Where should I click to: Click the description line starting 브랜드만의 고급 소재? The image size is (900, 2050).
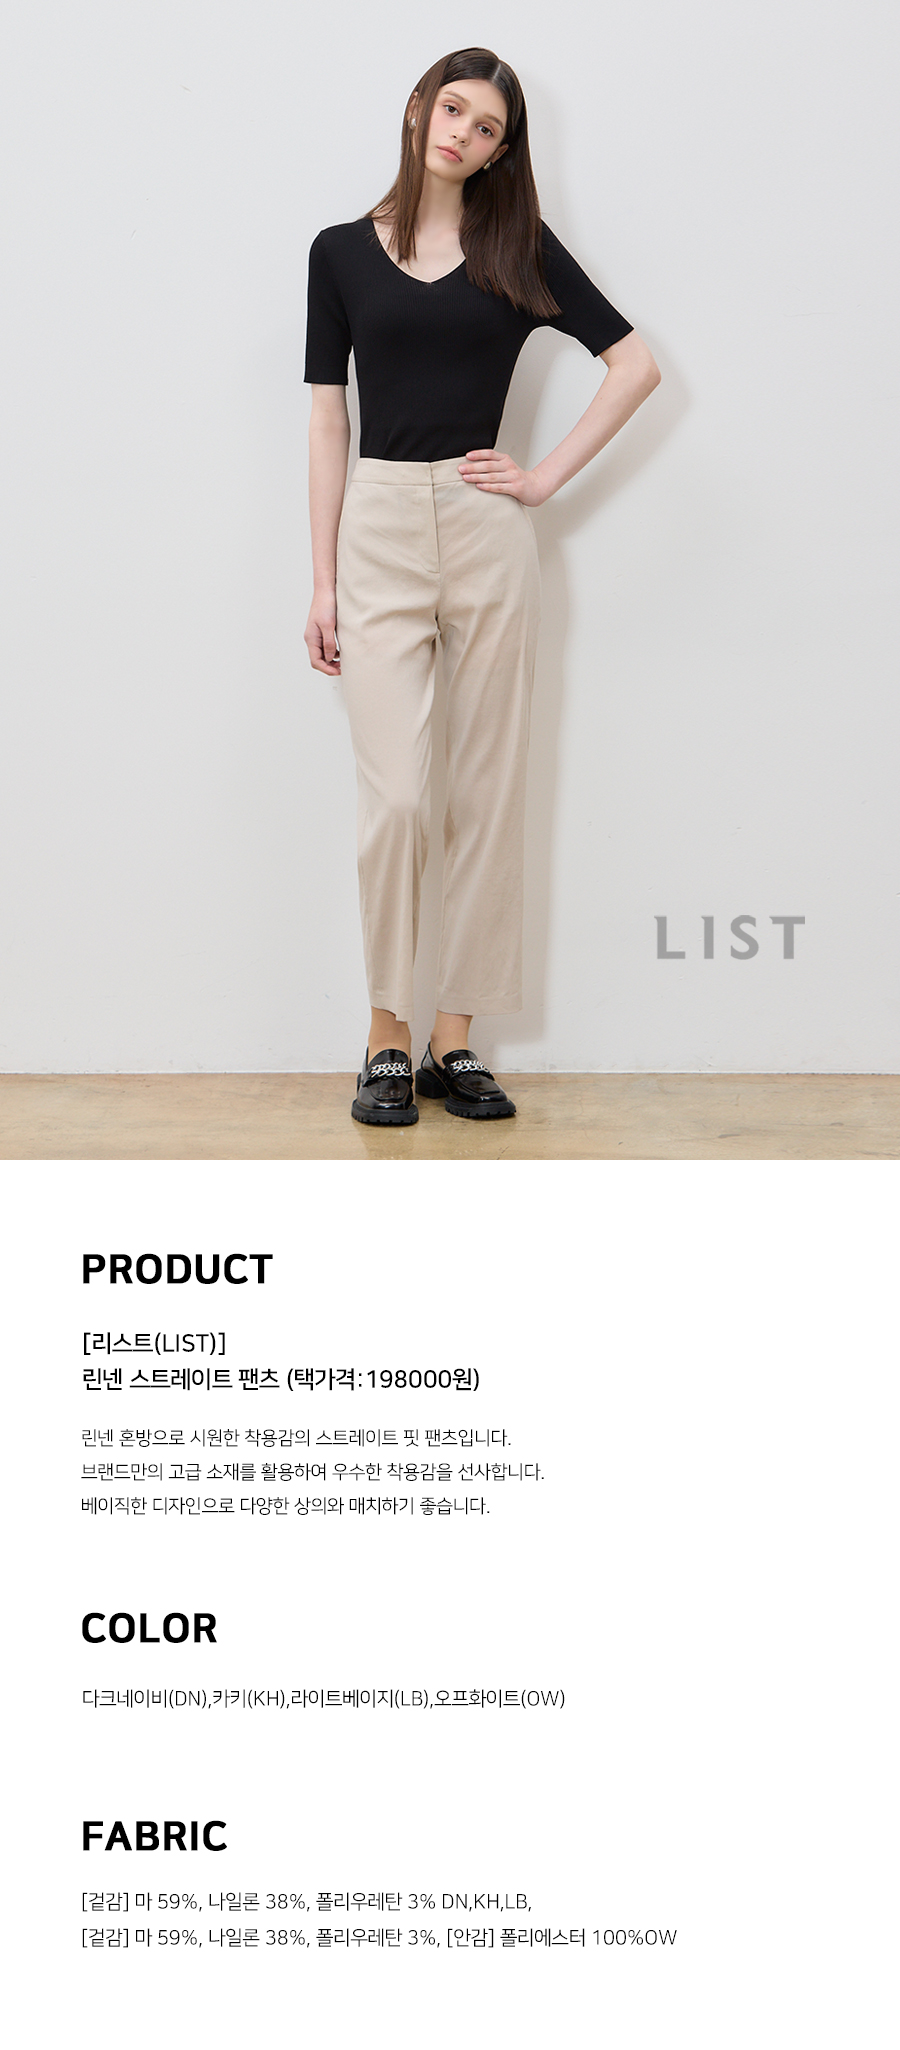tap(312, 1472)
